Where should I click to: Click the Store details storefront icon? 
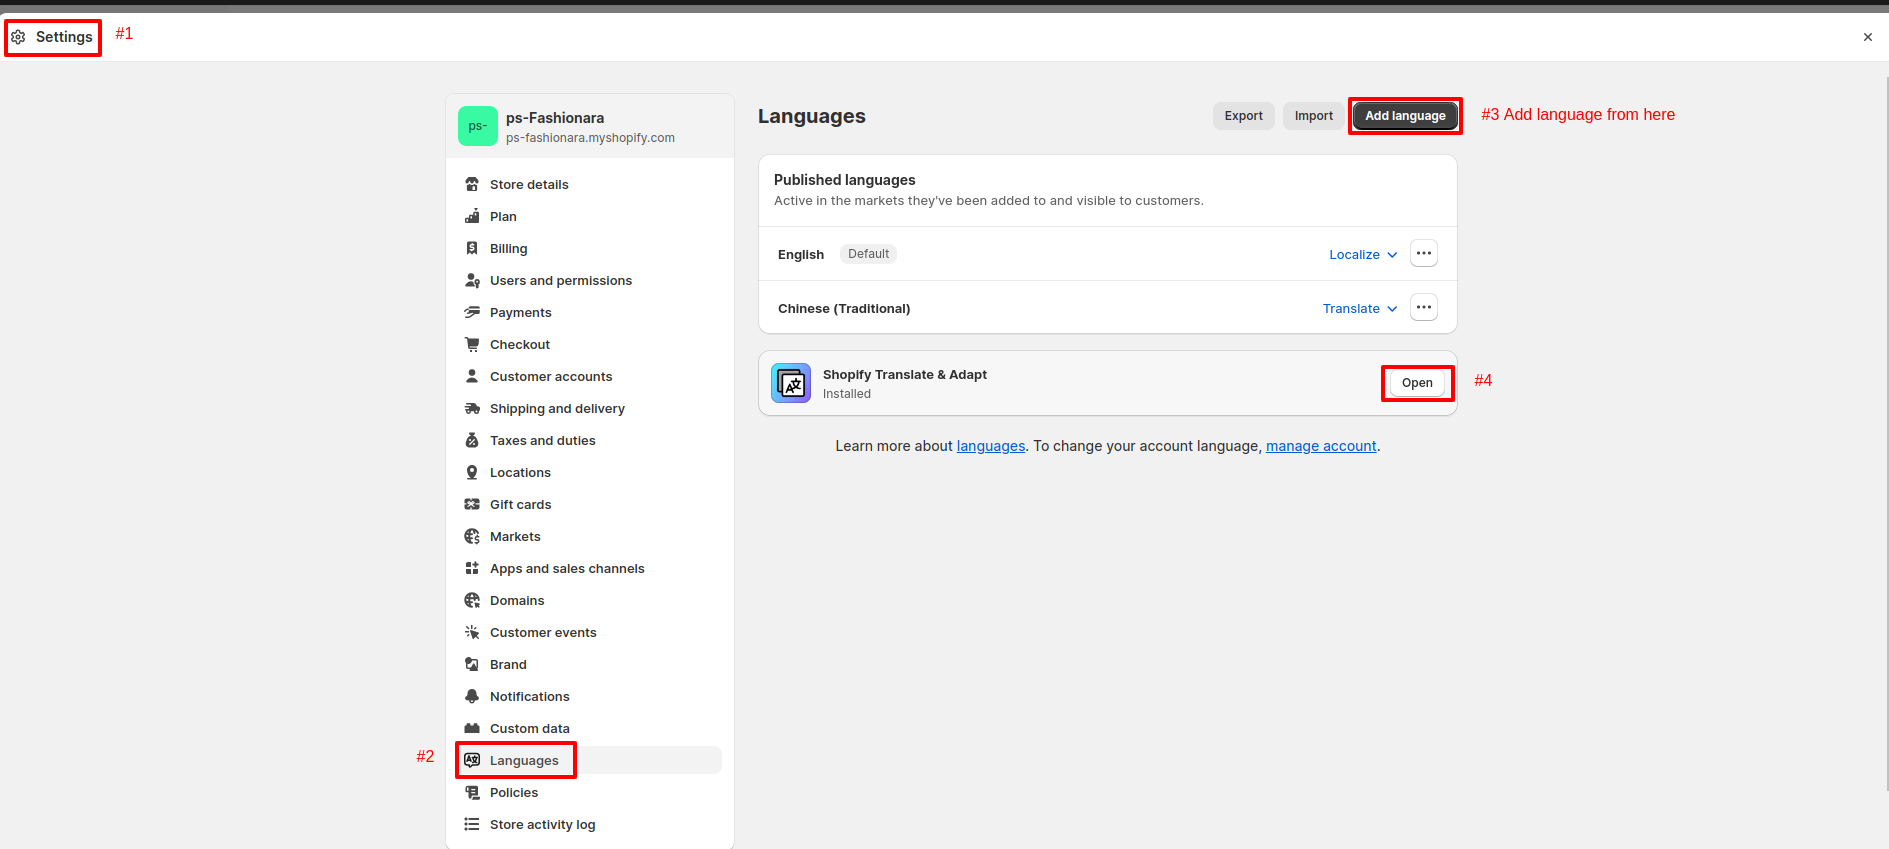(x=472, y=184)
